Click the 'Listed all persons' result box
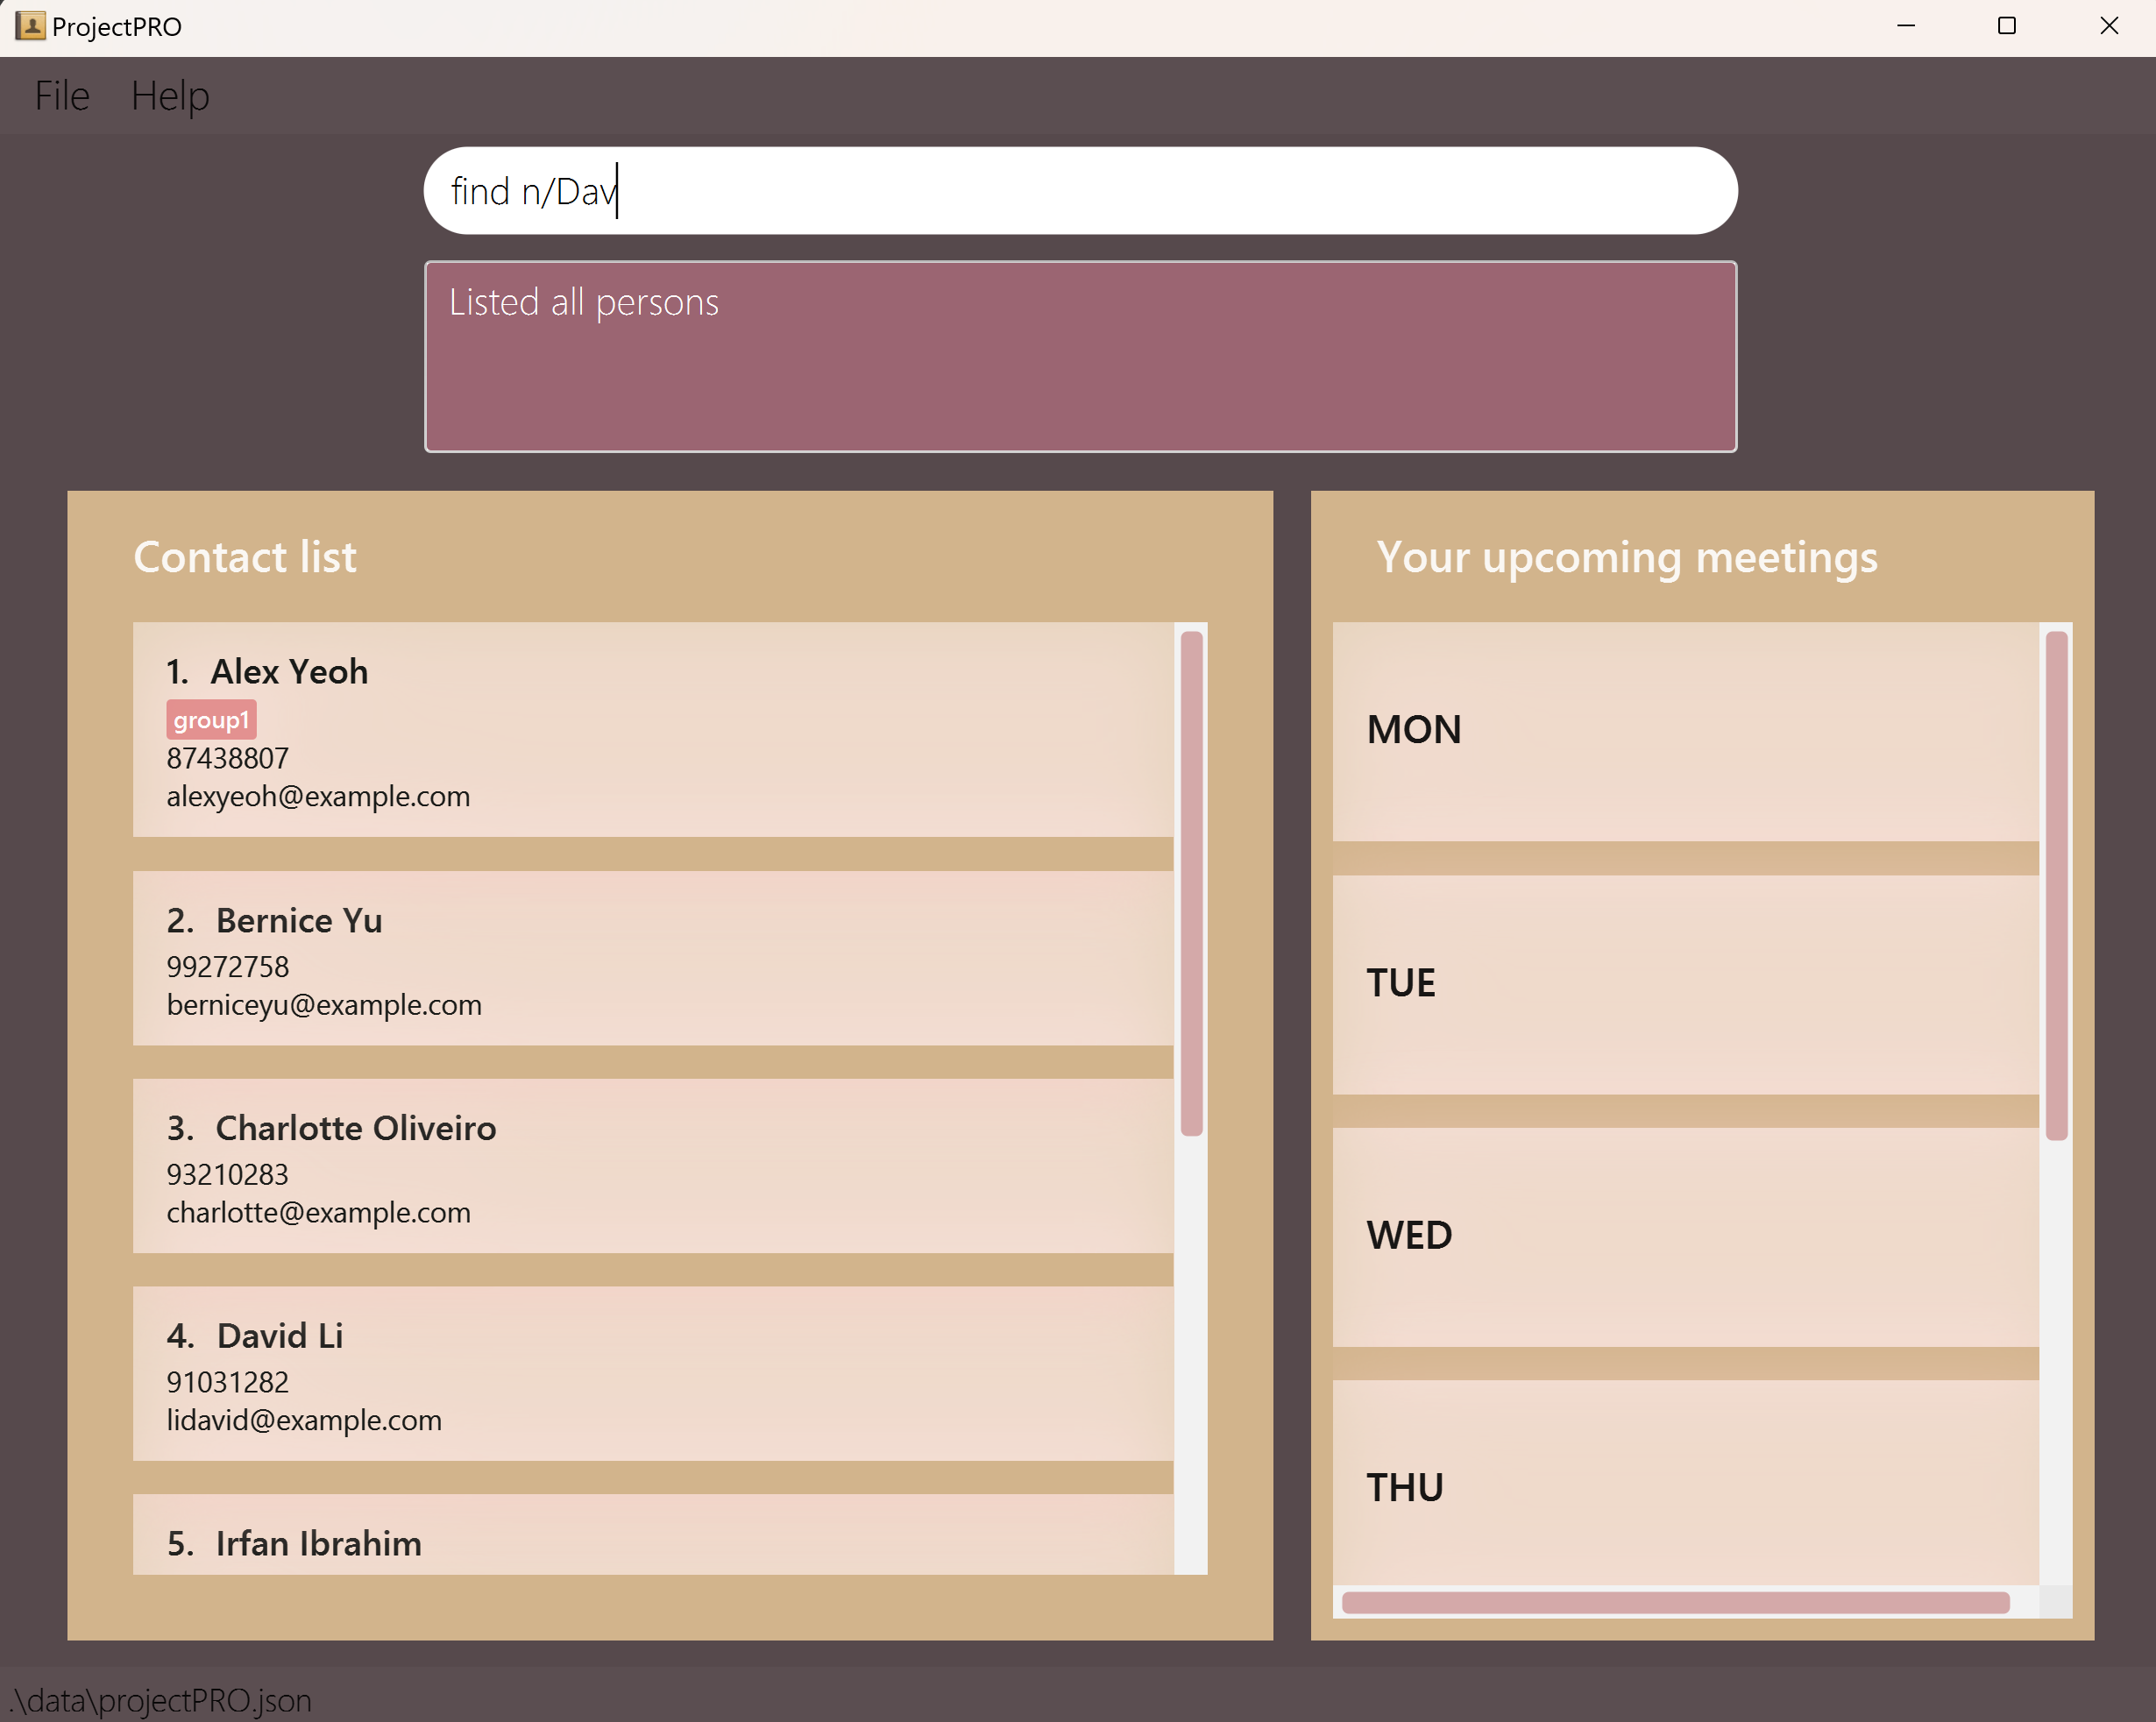 1080,357
